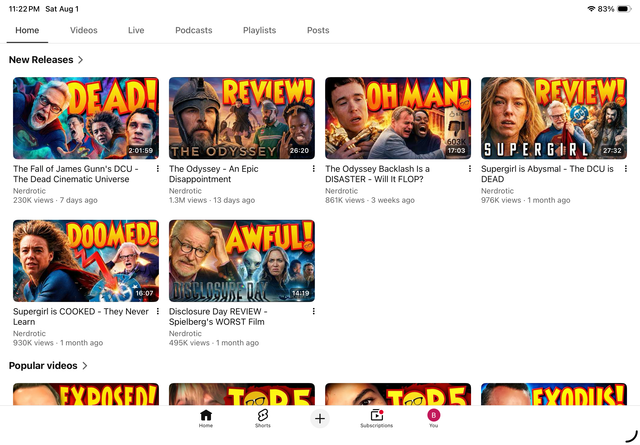Image resolution: width=640 pixels, height=445 pixels.
Task: Play the SUPERGIRL REVIEW! thumbnail video
Action: tap(553, 118)
